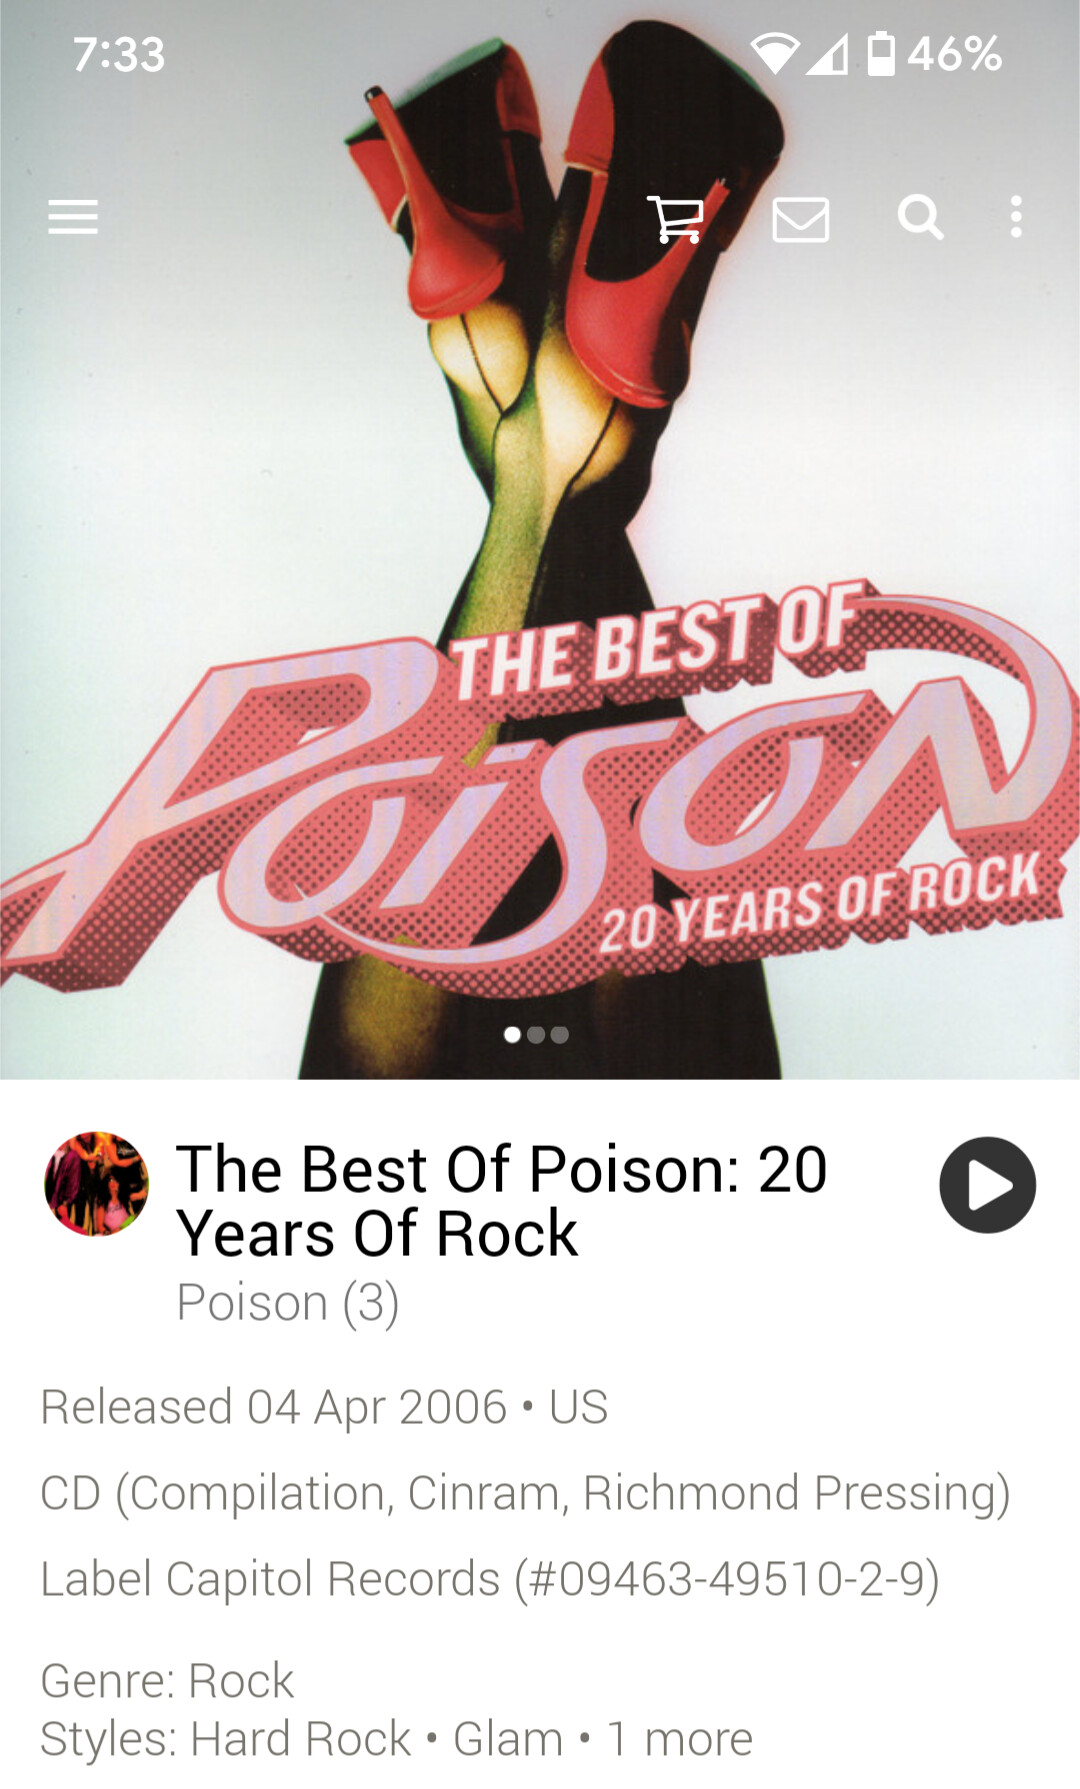Tap the Hard Rock style

[x=301, y=1739]
